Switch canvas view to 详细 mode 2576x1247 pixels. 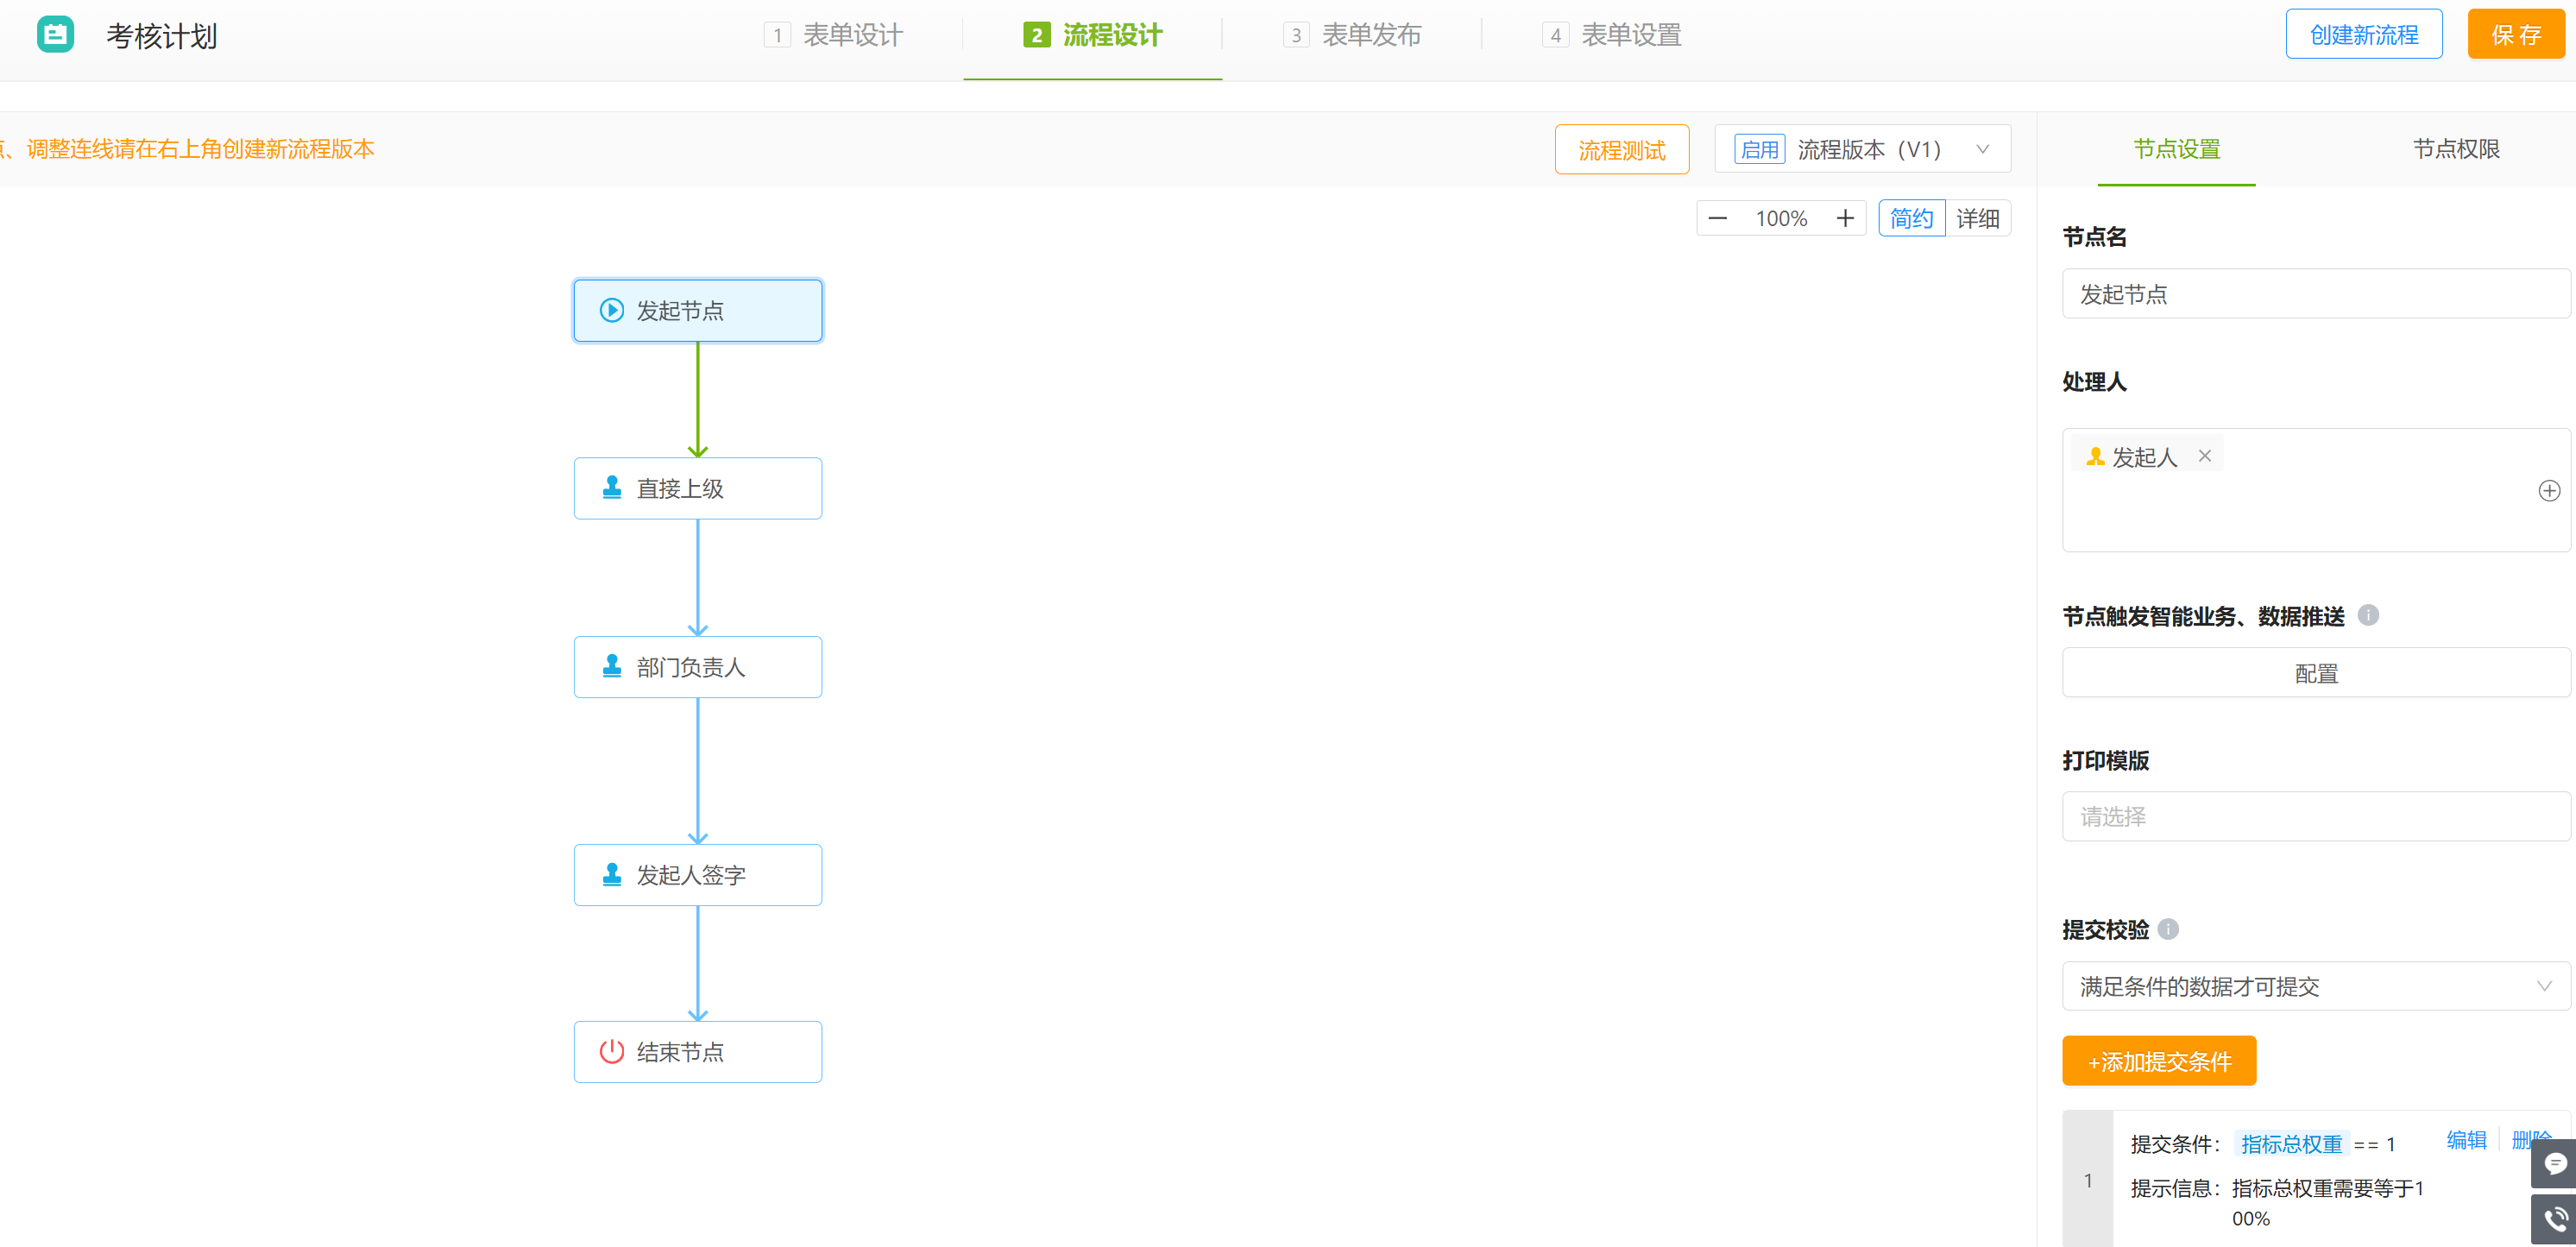tap(1977, 218)
